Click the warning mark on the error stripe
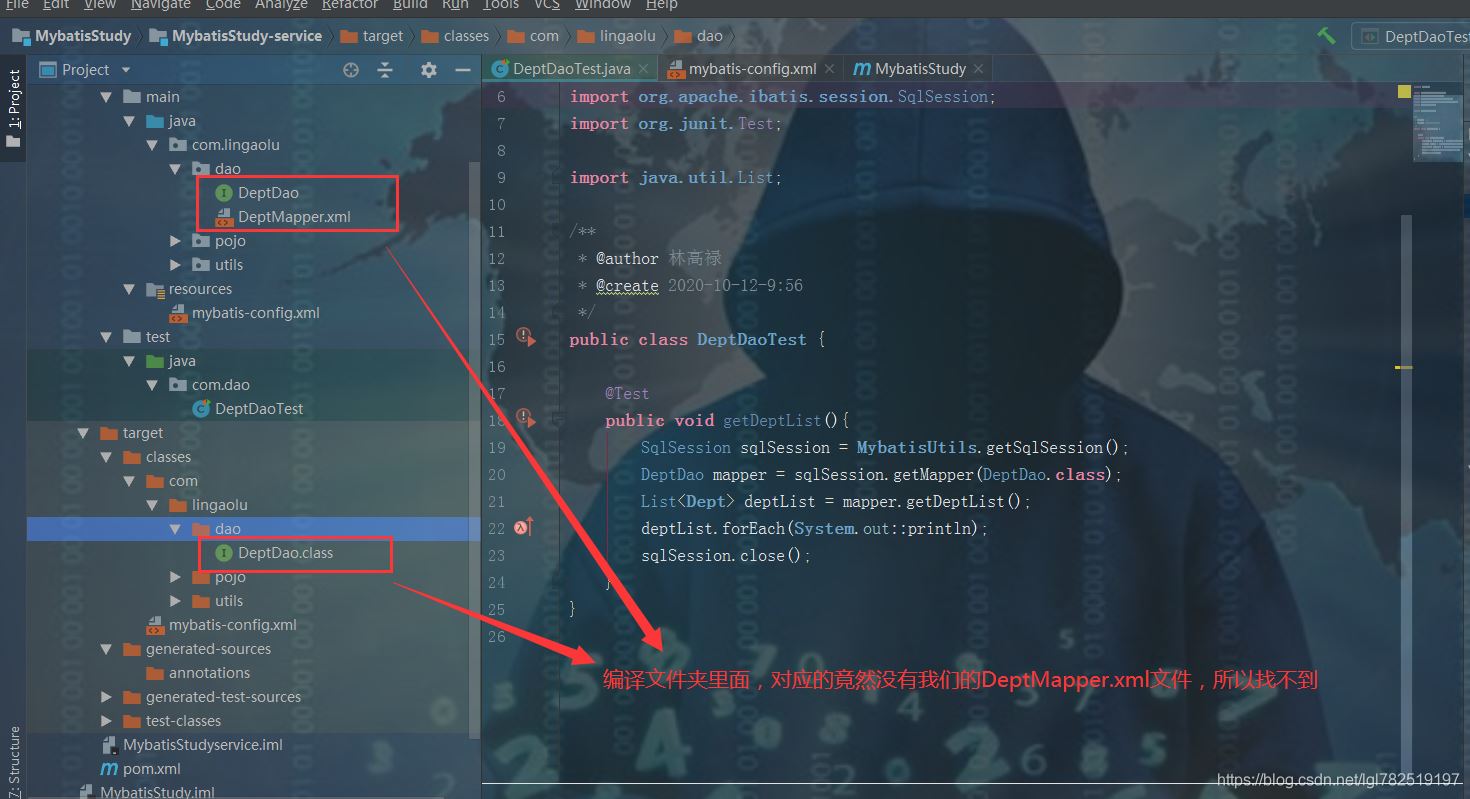 pyautogui.click(x=1404, y=368)
